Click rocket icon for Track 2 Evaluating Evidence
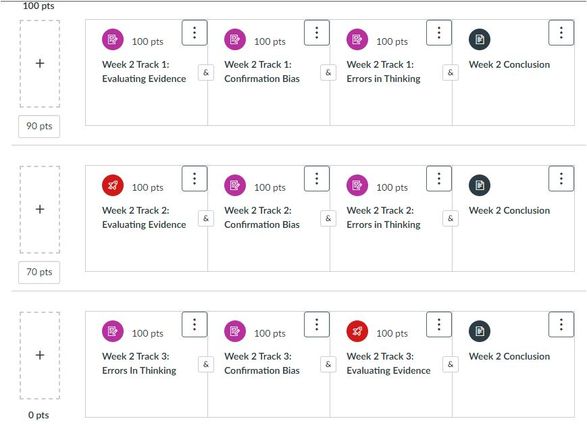587x424 pixels. (113, 185)
